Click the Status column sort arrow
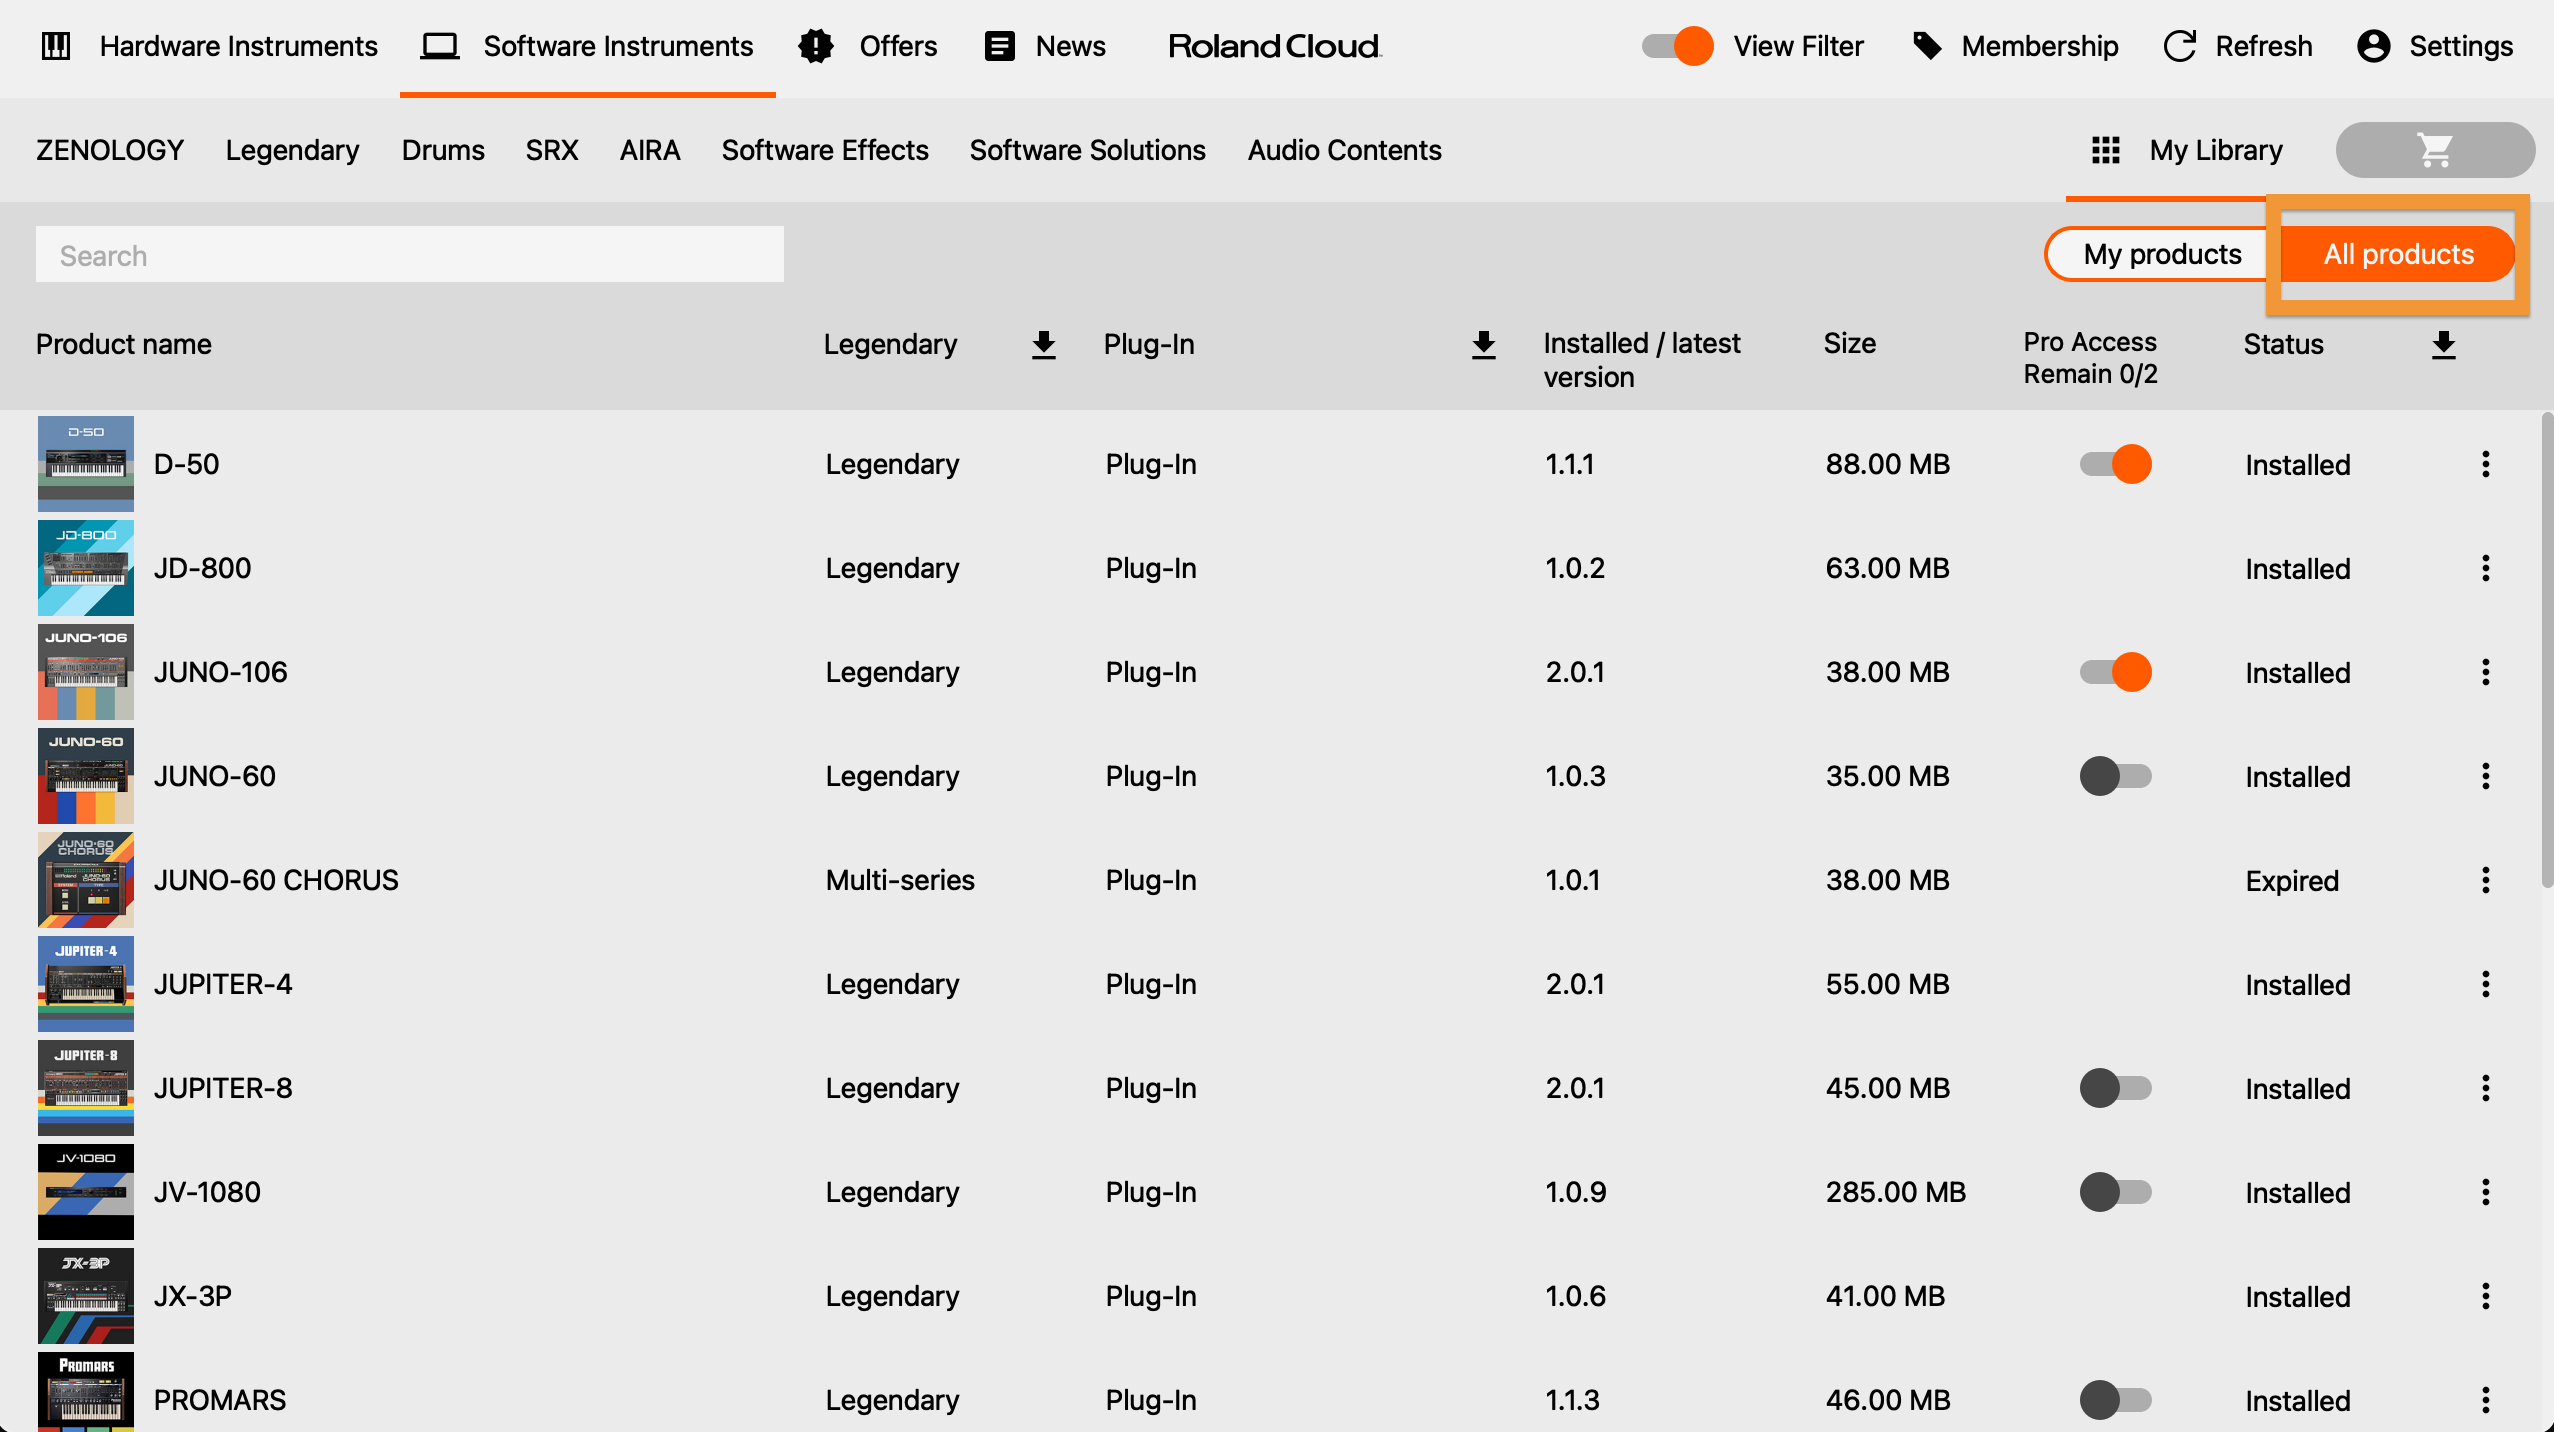The width and height of the screenshot is (2554, 1432). [x=2444, y=344]
